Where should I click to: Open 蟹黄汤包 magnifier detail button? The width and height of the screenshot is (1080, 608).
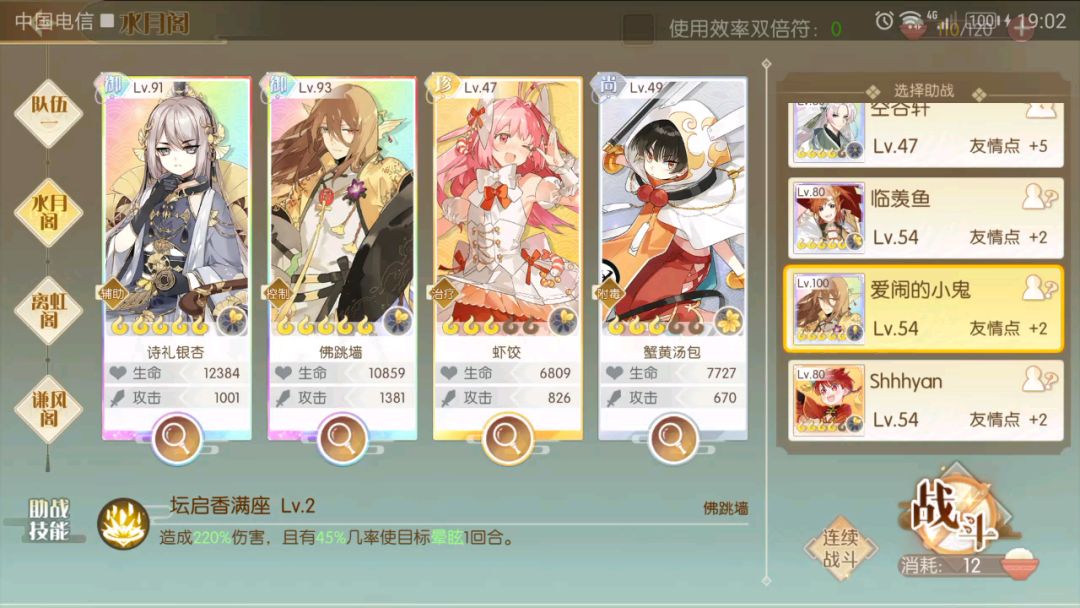coord(673,437)
